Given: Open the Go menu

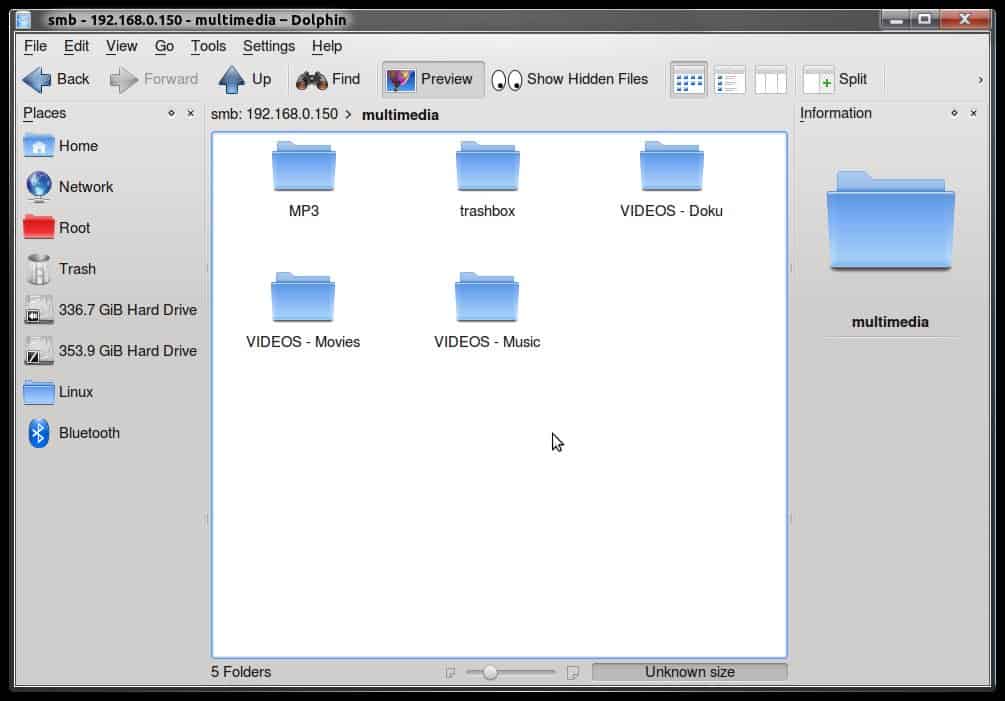Looking at the screenshot, I should [x=164, y=46].
